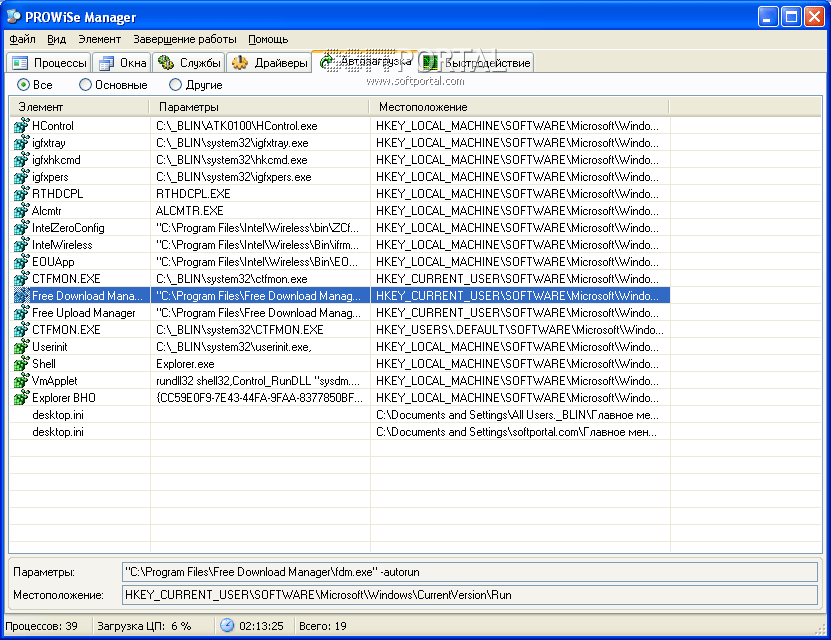Sort by the Элемент column header
This screenshot has height=640, width=831.
click(79, 107)
